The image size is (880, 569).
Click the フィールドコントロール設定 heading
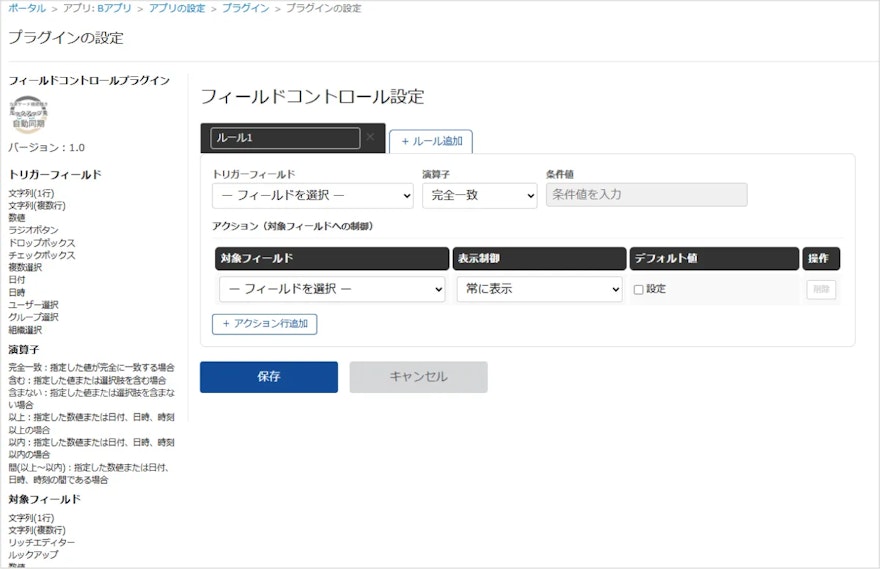point(313,97)
